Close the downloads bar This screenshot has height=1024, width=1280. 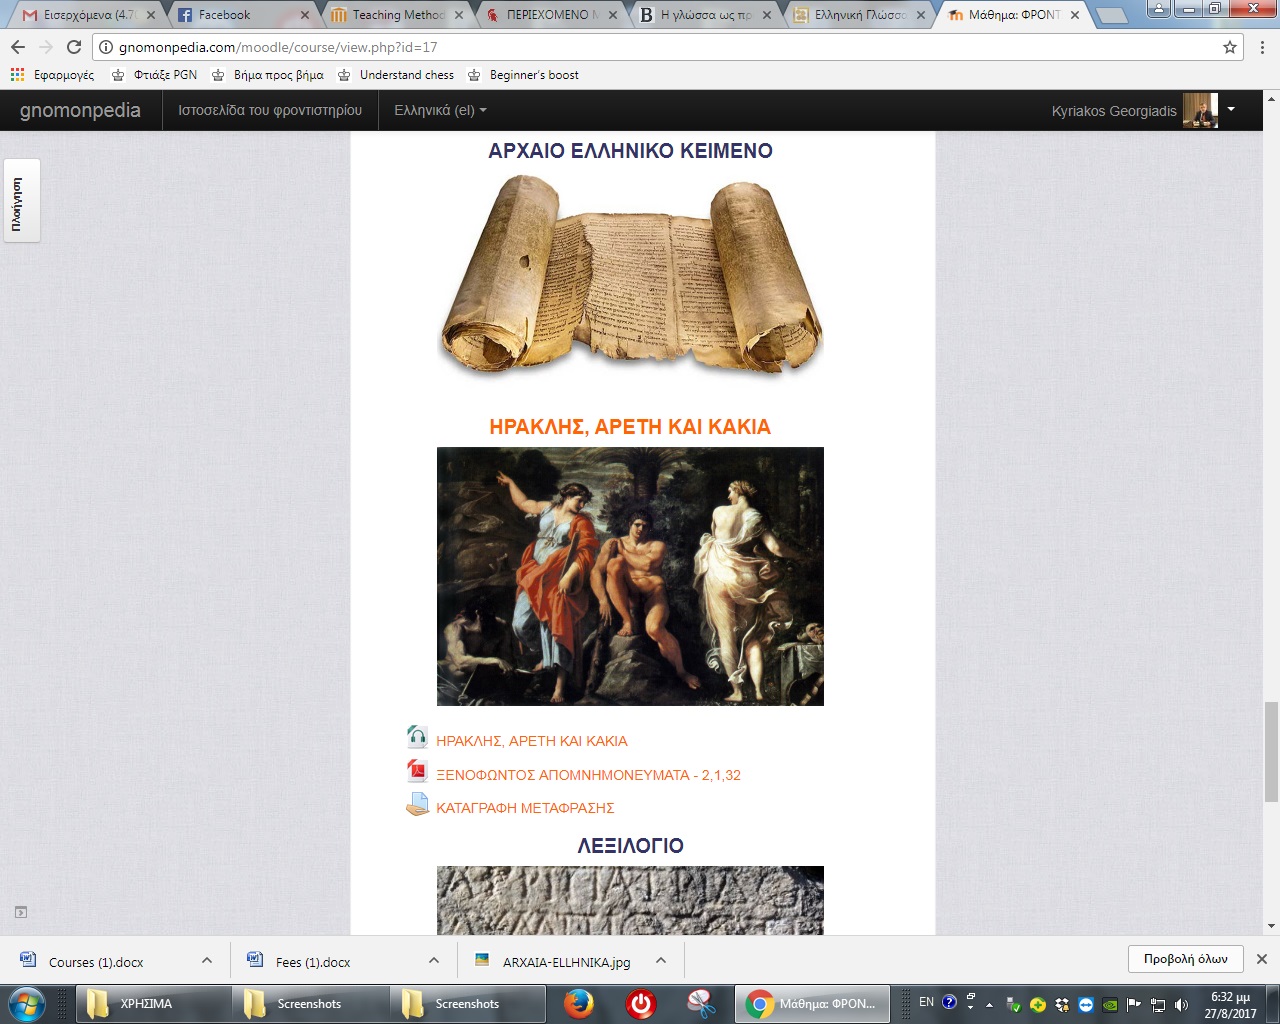[1262, 959]
